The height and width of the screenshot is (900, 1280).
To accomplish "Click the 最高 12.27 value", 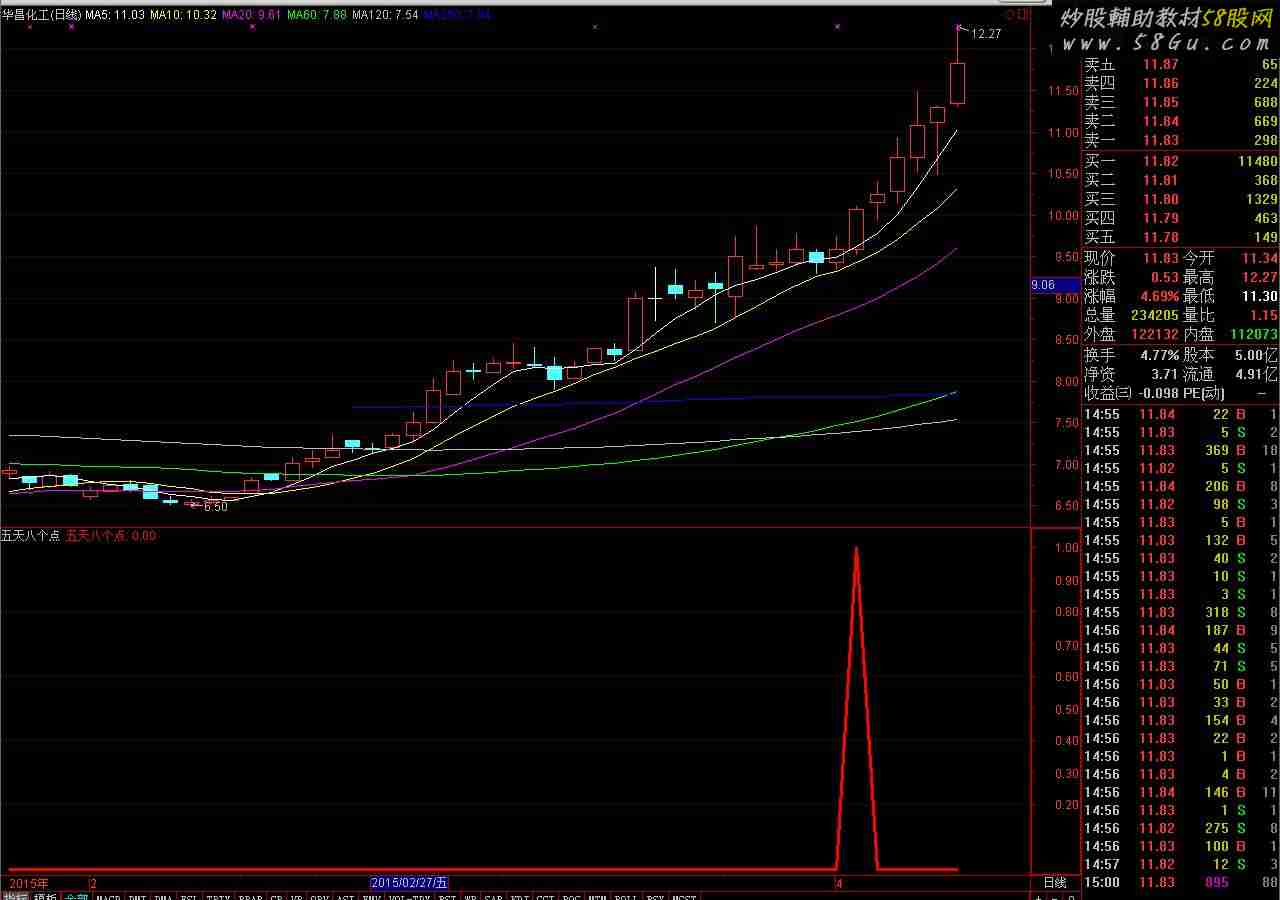I will click(x=1260, y=277).
